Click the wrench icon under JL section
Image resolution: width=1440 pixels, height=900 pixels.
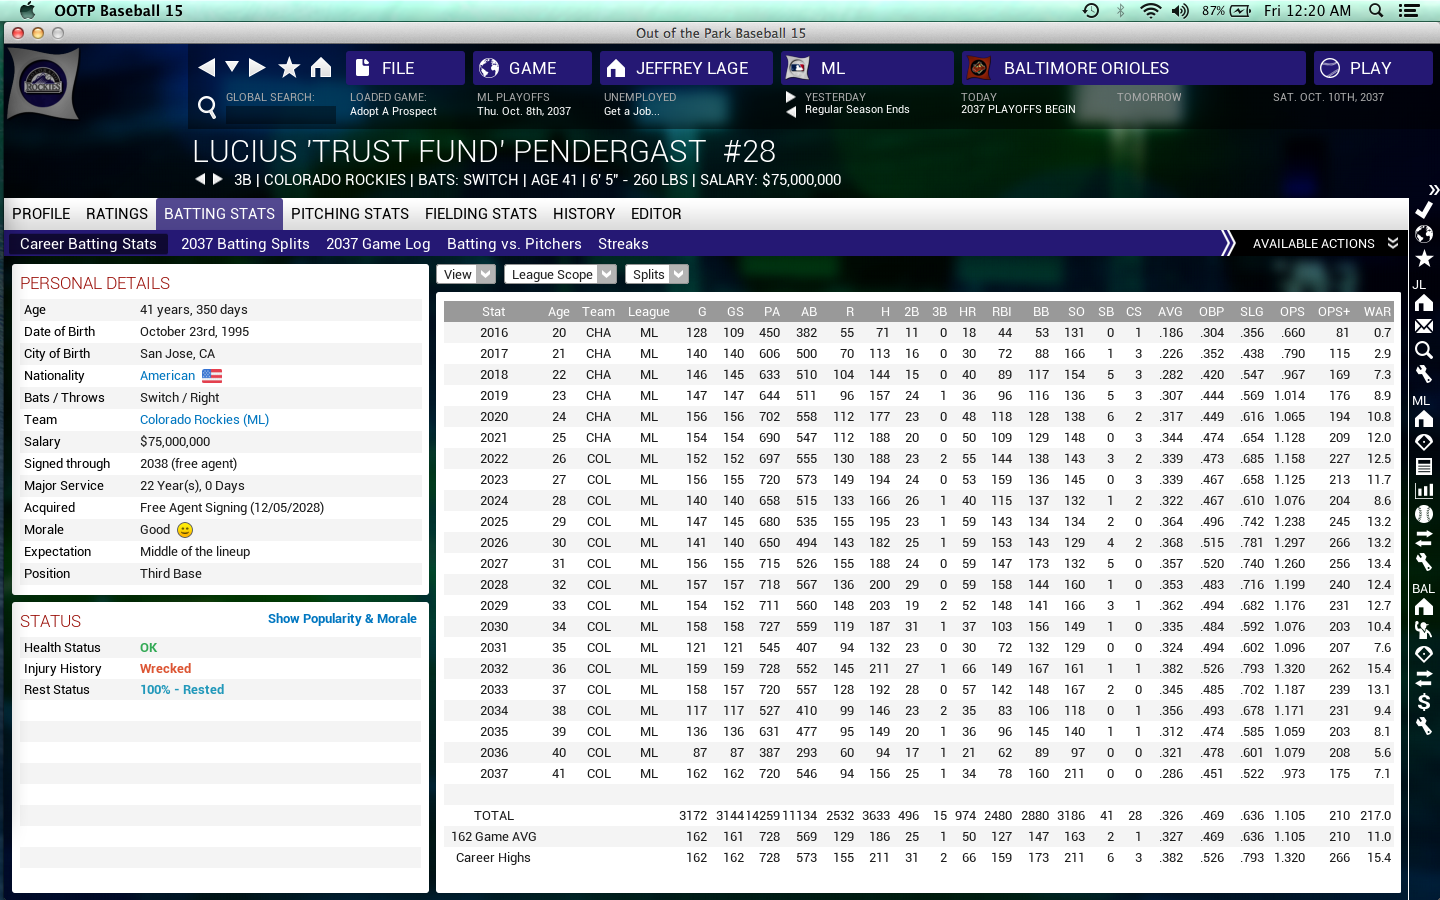point(1424,374)
